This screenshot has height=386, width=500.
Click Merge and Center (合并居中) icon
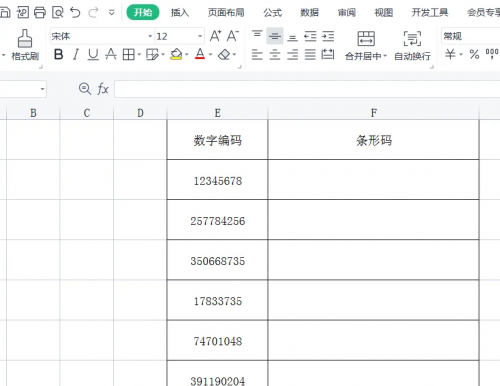366,39
